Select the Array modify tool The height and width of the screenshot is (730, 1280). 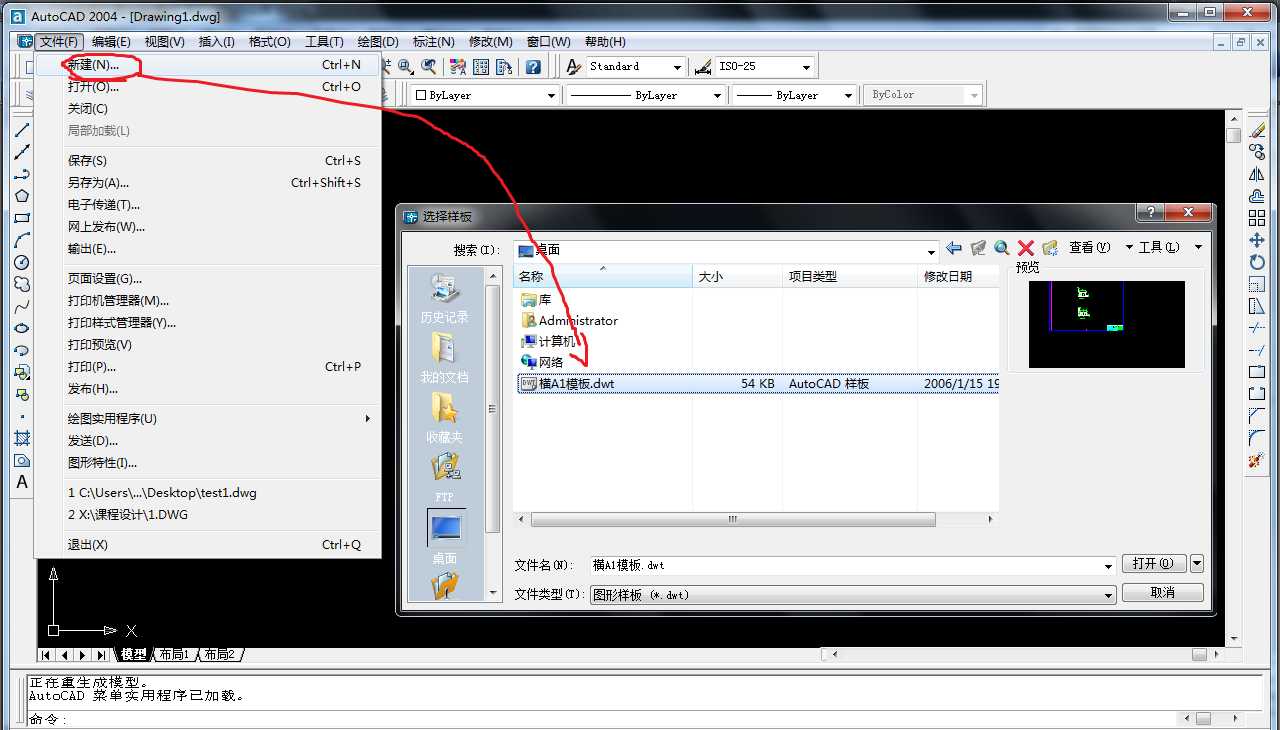[x=1257, y=218]
